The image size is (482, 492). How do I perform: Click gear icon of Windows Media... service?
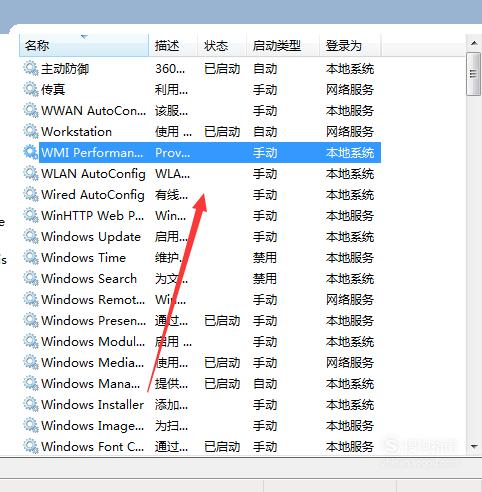coord(31,363)
